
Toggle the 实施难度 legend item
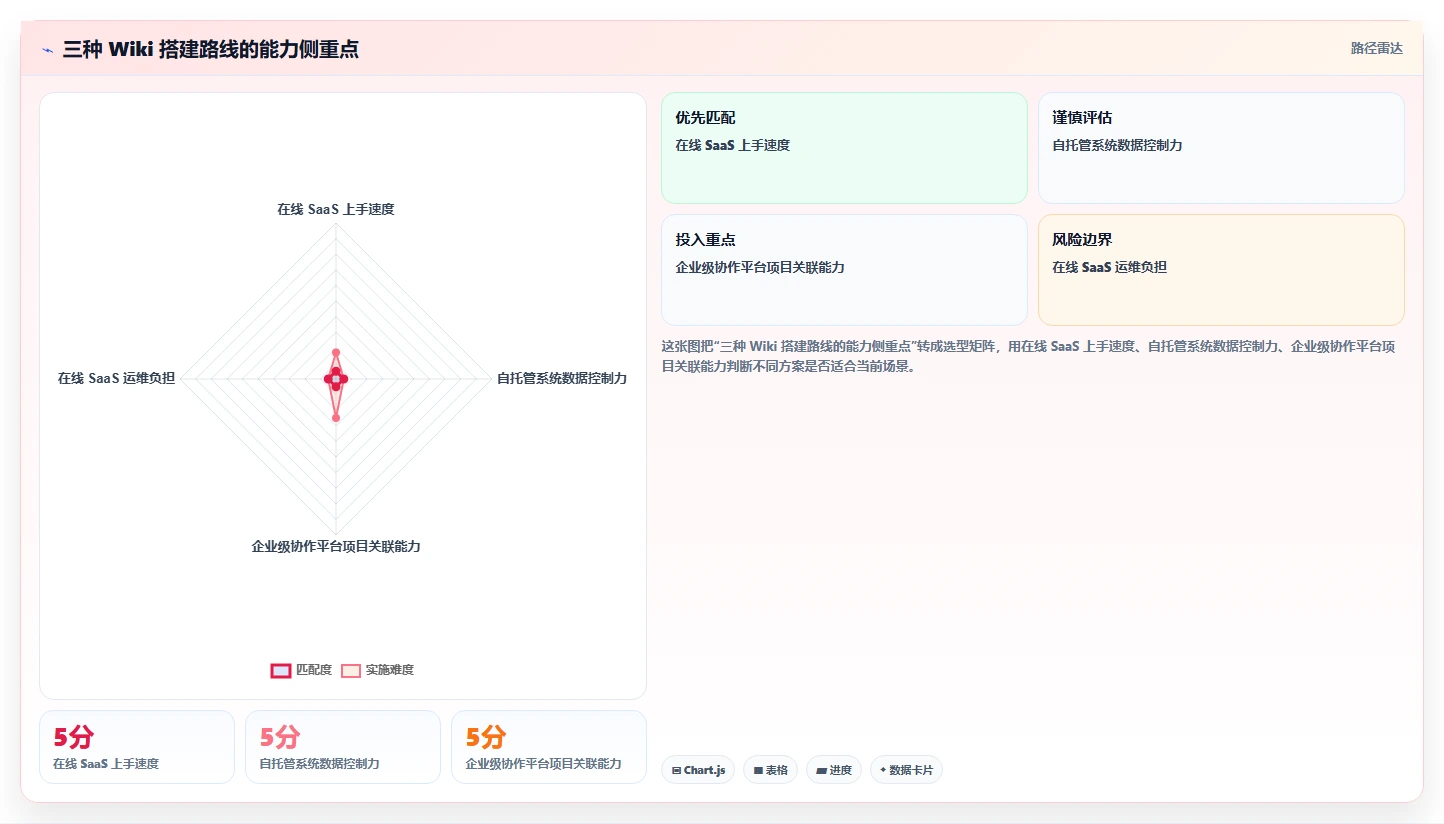377,670
